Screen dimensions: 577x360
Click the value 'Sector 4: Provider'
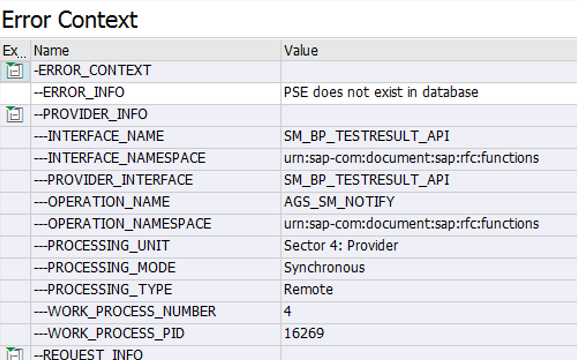pos(341,246)
